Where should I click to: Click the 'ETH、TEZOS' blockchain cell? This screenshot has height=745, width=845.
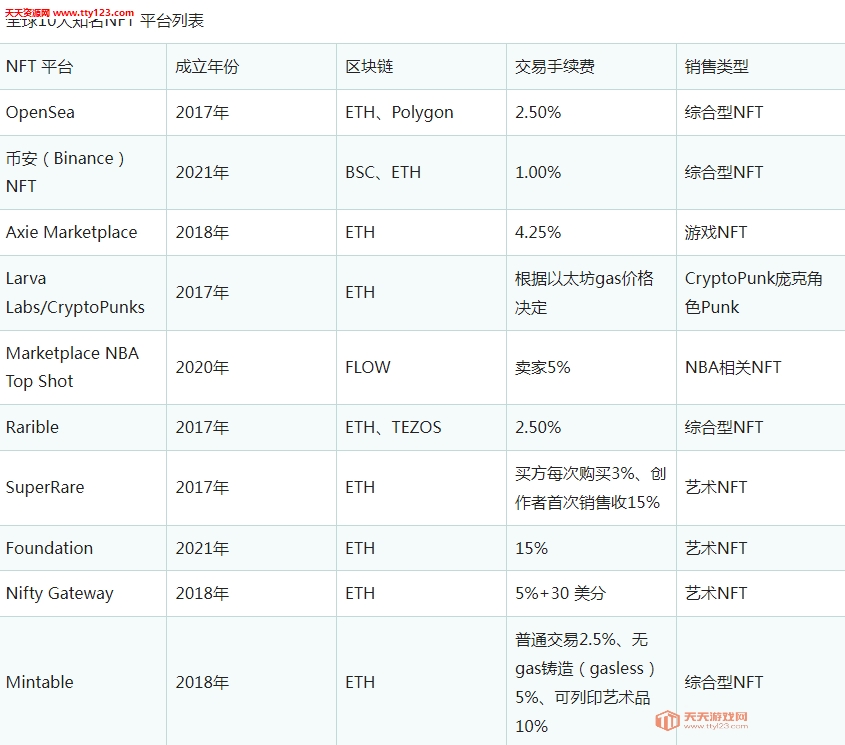[393, 427]
